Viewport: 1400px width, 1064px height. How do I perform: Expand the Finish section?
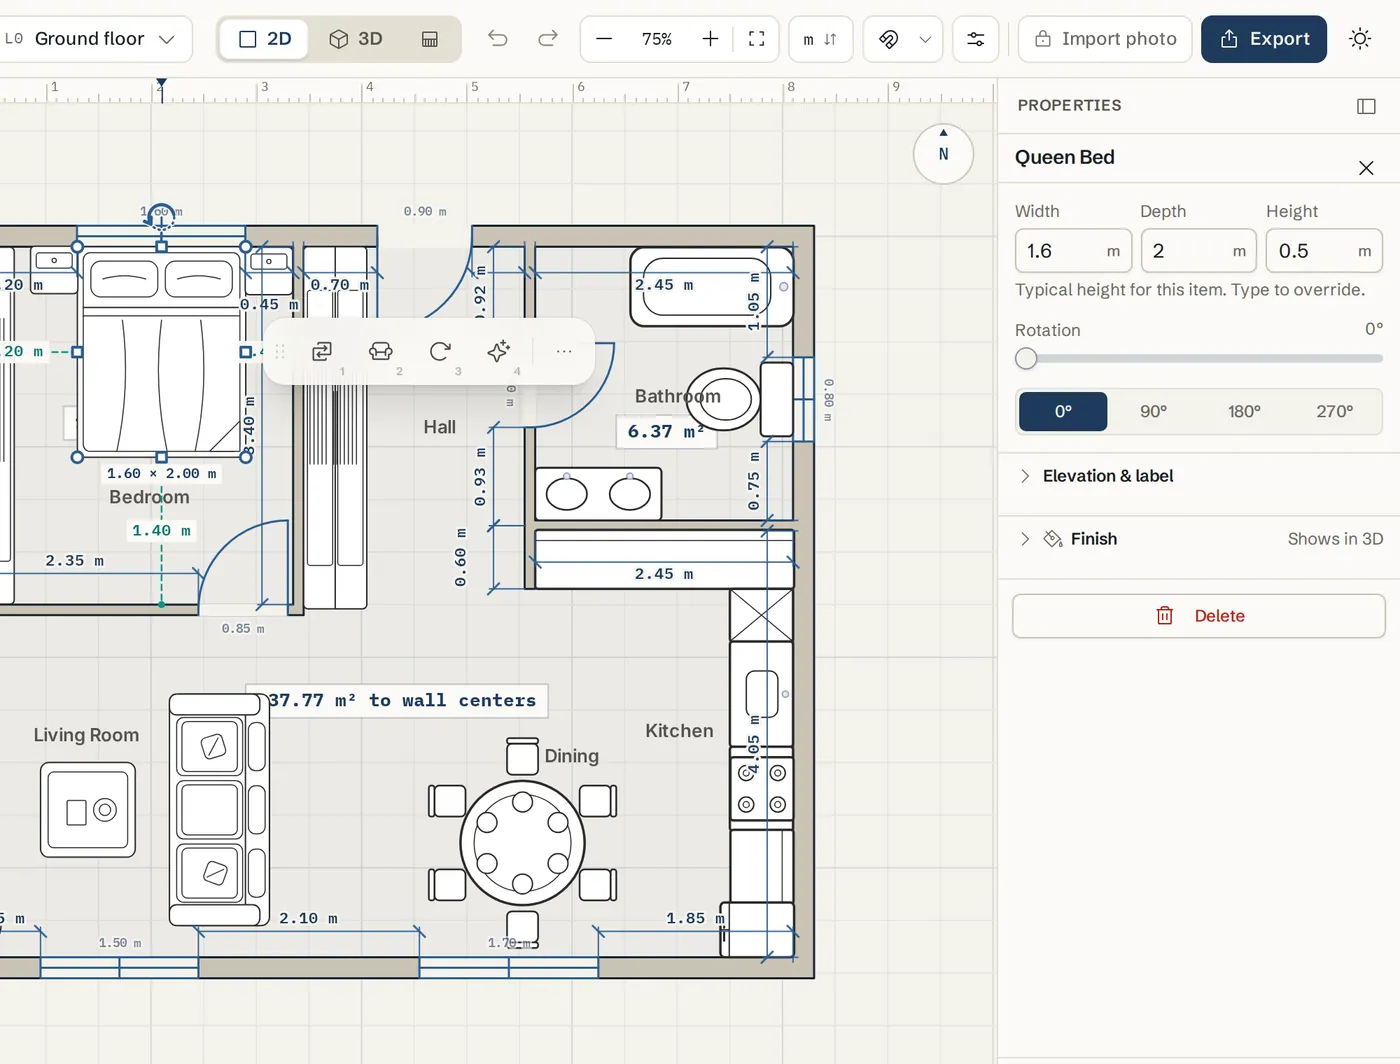pyautogui.click(x=1199, y=539)
